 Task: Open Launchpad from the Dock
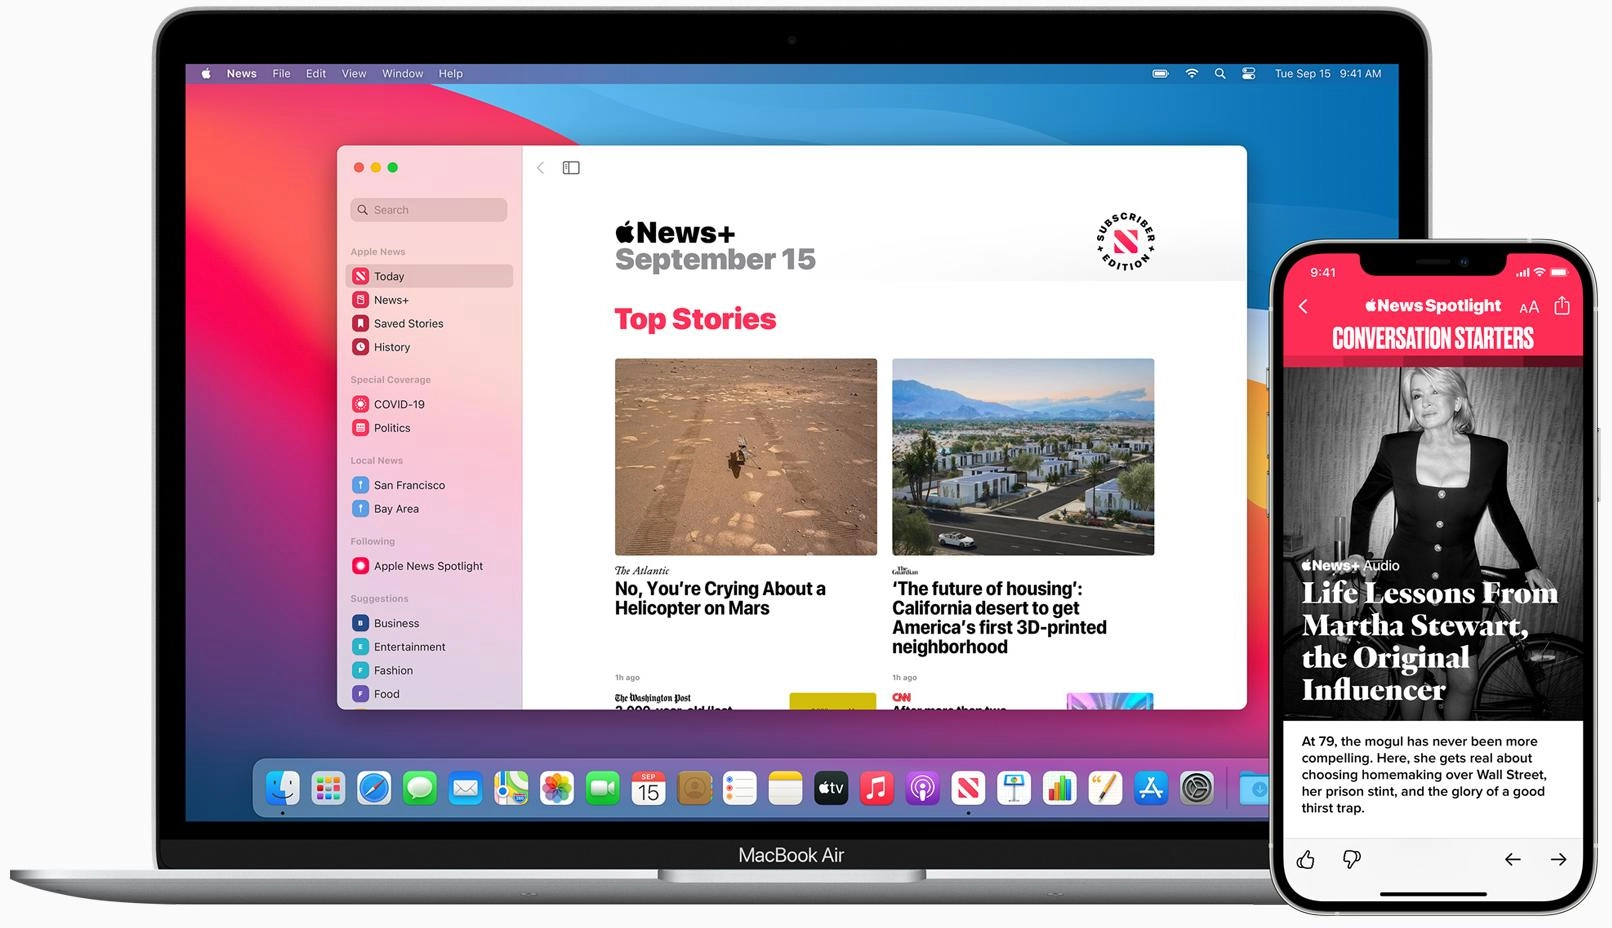(x=328, y=788)
